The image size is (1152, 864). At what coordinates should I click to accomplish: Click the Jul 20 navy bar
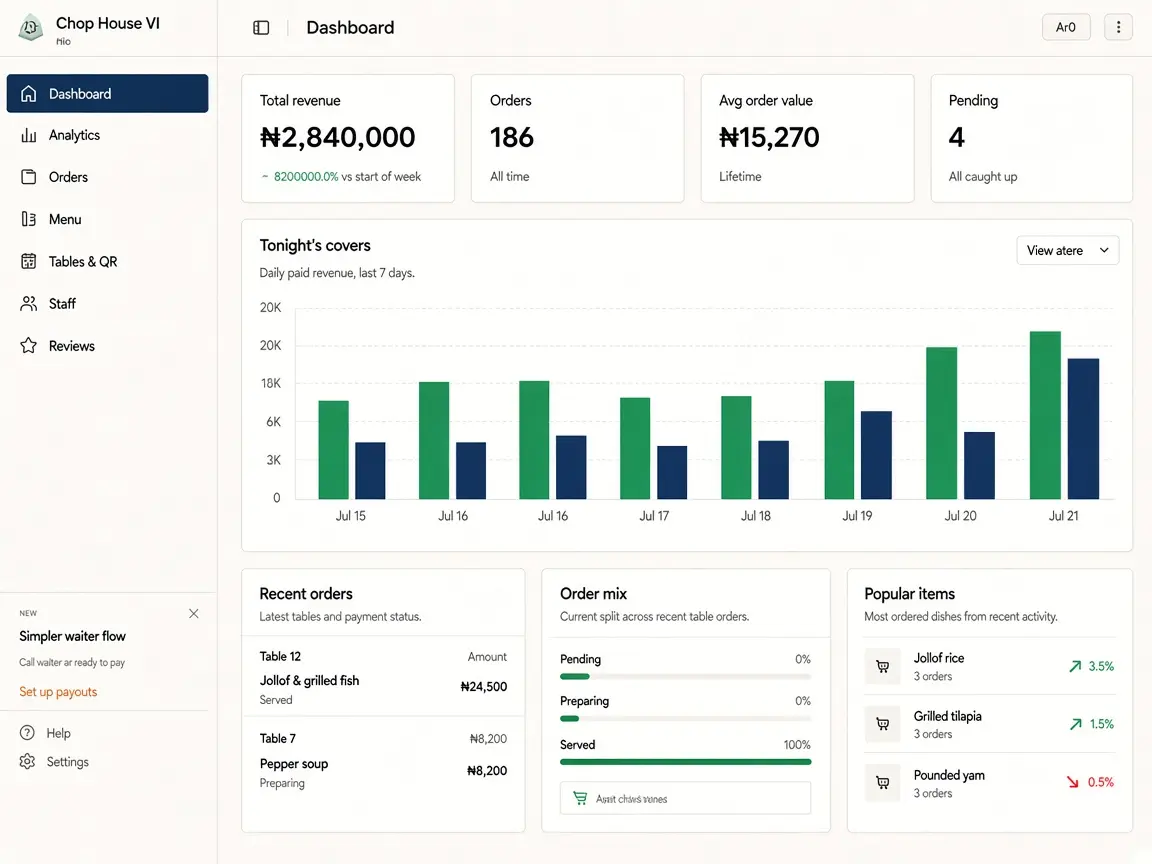[979, 466]
